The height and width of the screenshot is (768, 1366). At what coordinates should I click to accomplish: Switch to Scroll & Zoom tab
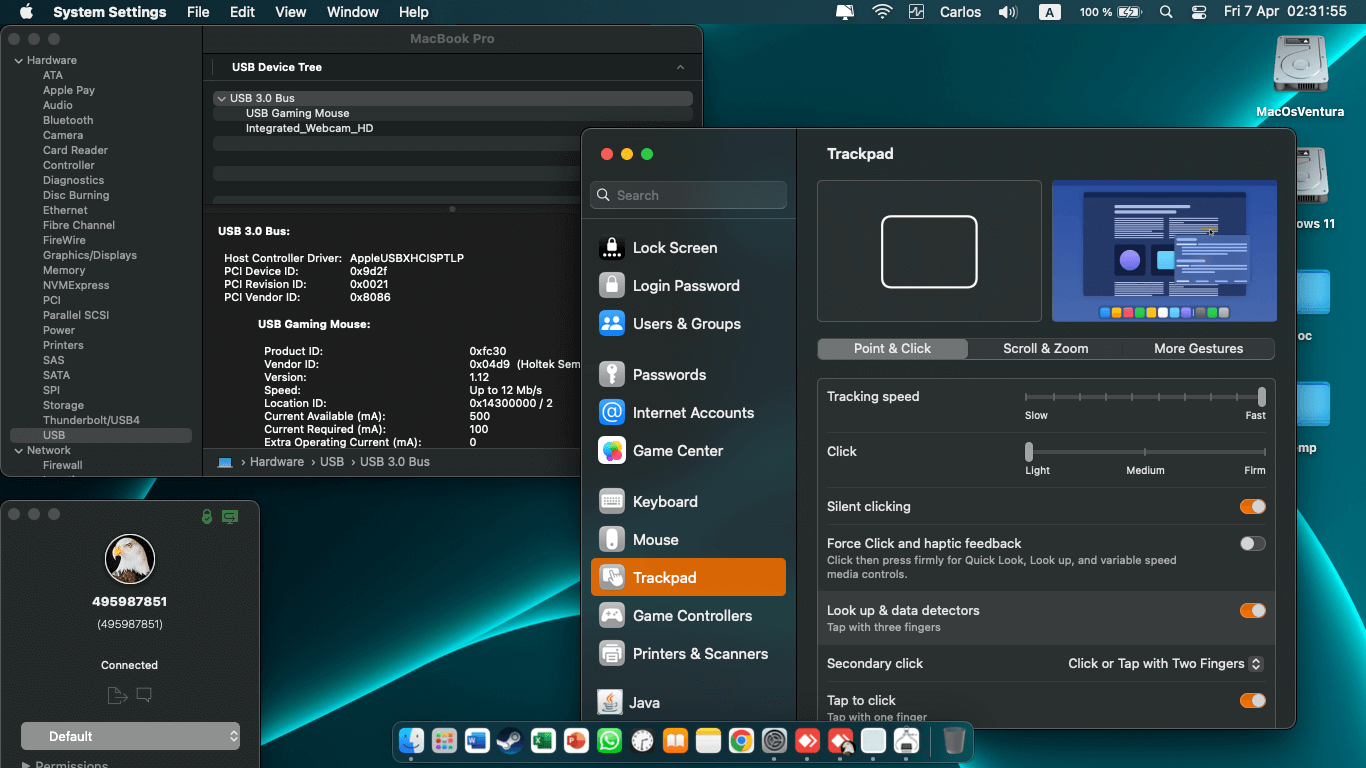coord(1046,349)
